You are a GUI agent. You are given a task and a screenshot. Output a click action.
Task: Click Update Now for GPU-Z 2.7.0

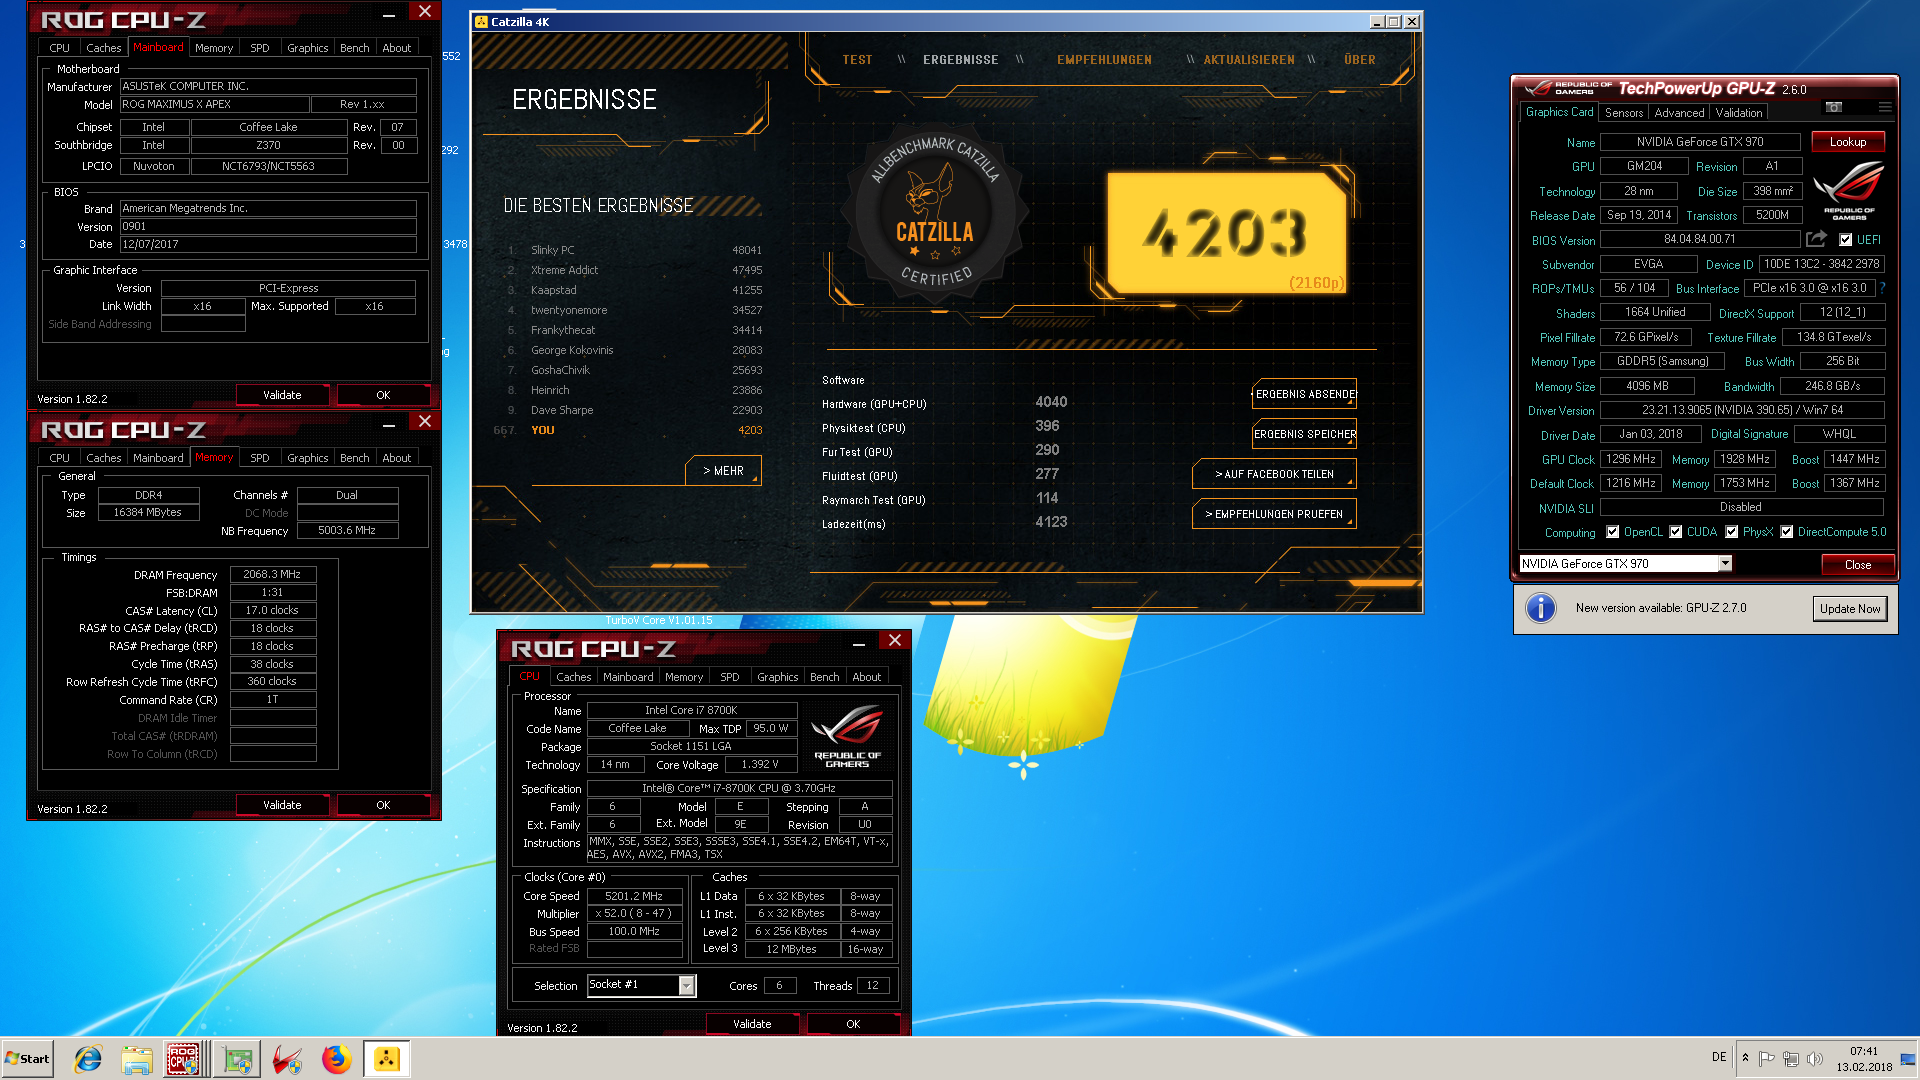1850,609
